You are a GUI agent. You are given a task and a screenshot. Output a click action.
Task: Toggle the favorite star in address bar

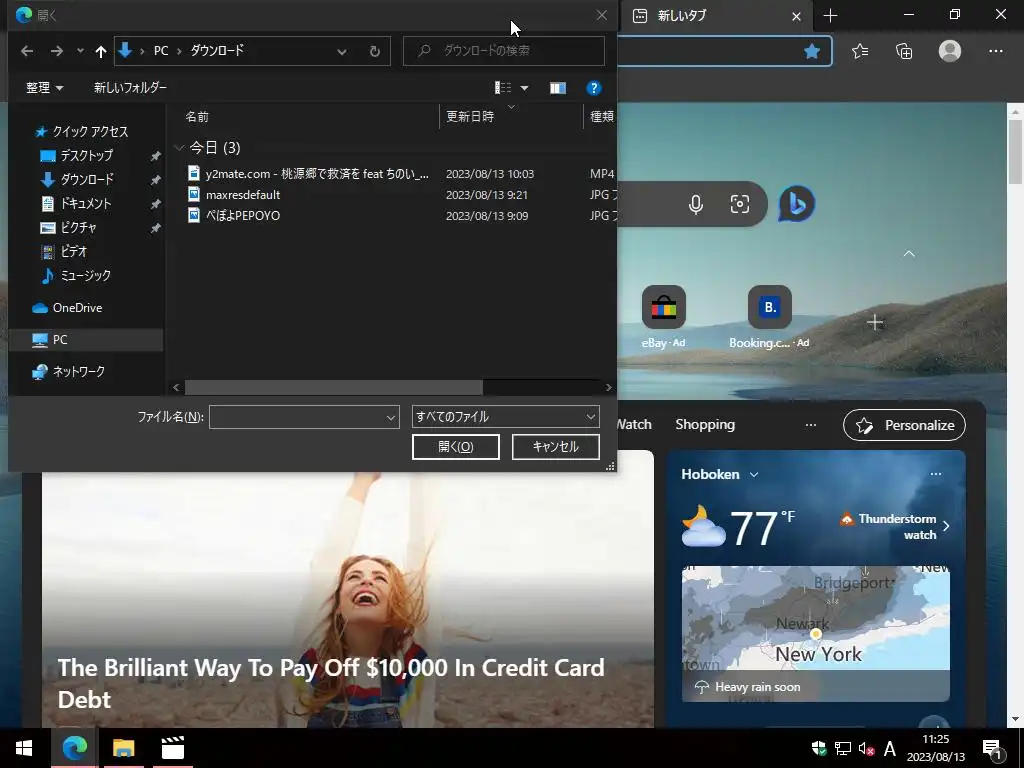(812, 51)
